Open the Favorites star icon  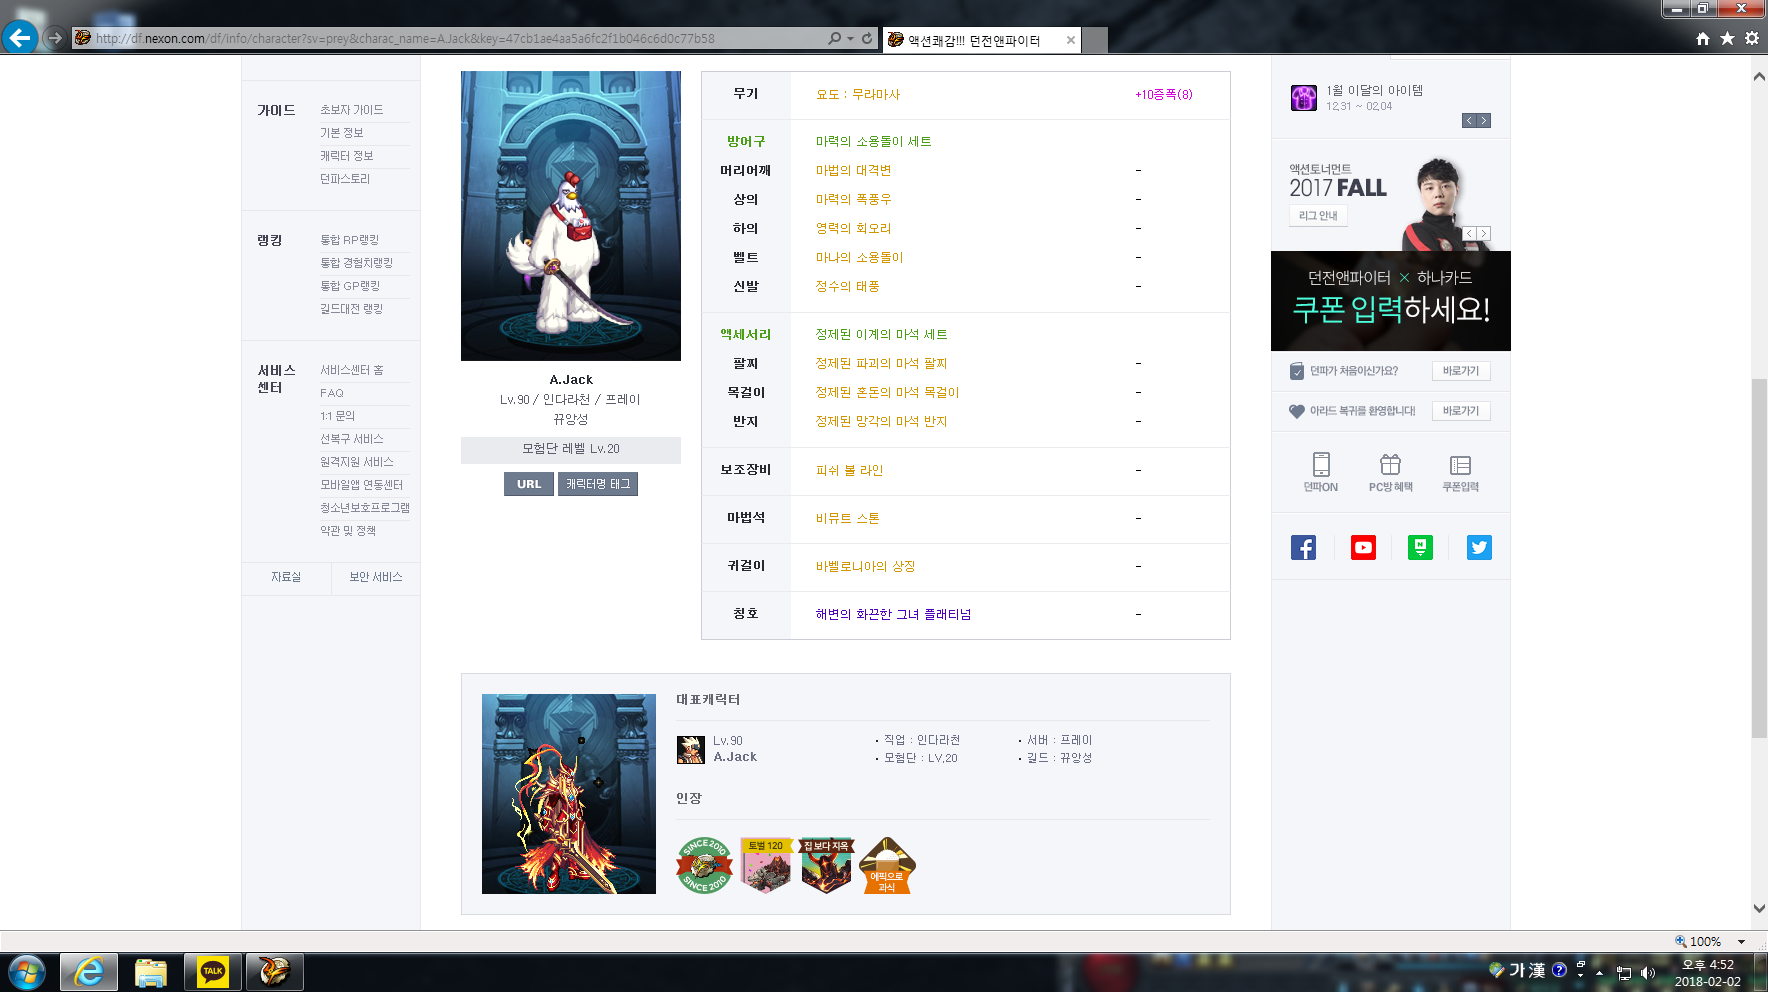1727,38
